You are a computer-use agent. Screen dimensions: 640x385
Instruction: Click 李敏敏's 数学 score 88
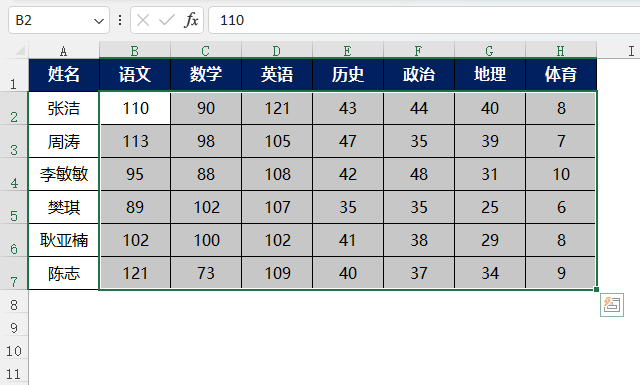tap(206, 174)
